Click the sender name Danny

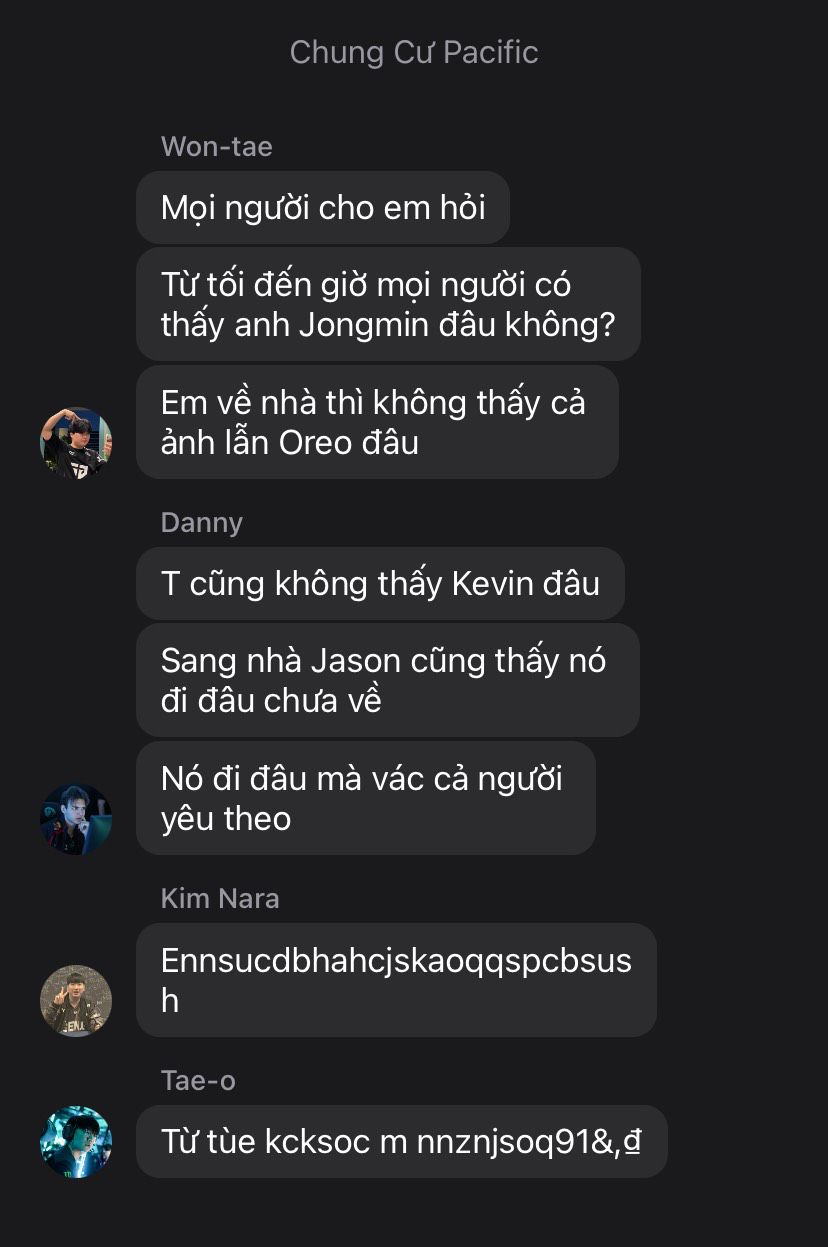[x=201, y=522]
